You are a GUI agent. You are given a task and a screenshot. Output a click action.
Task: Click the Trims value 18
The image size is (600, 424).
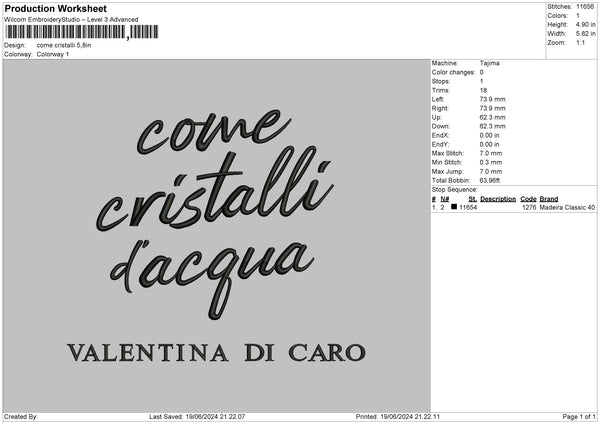click(x=483, y=90)
